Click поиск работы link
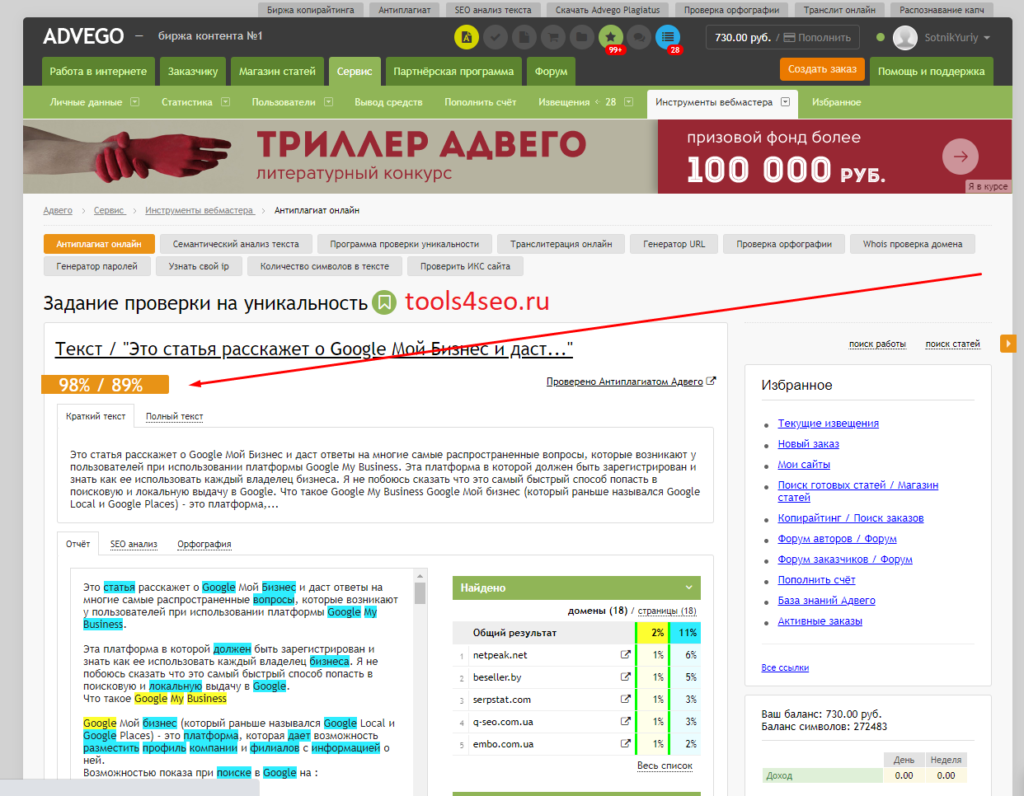The height and width of the screenshot is (796, 1024). [x=877, y=343]
